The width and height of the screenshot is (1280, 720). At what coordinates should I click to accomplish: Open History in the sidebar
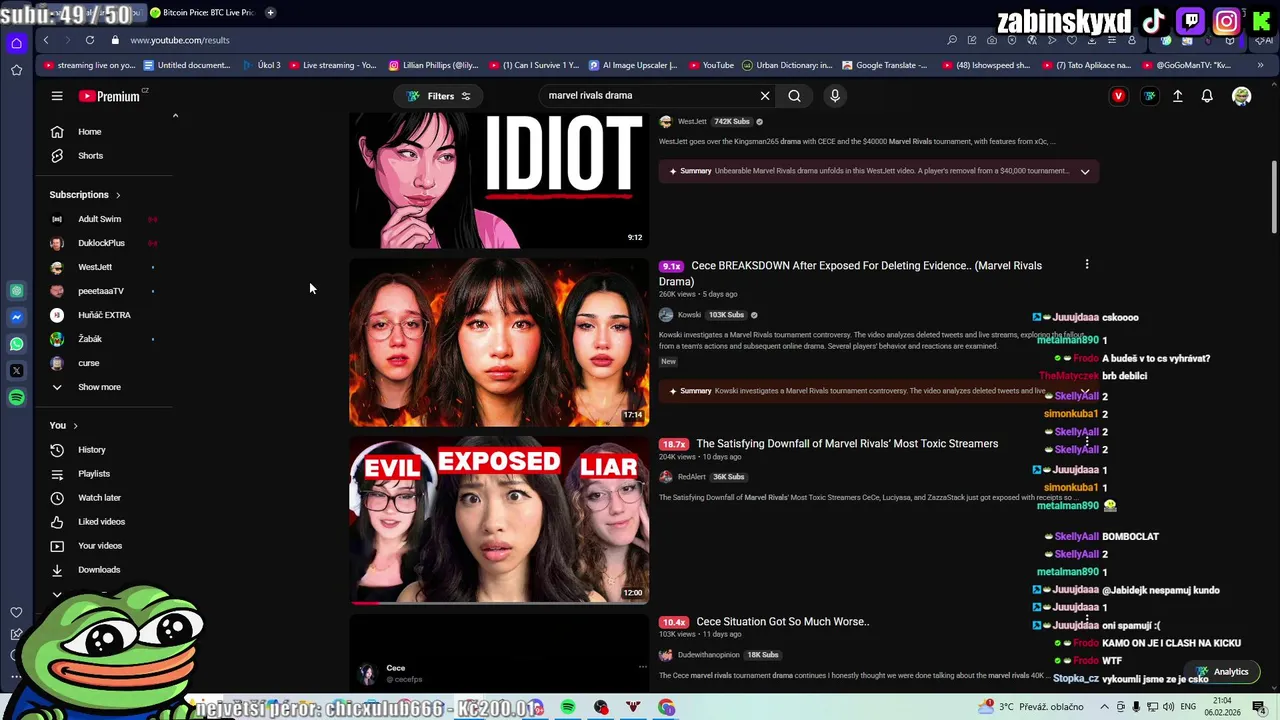tap(91, 450)
